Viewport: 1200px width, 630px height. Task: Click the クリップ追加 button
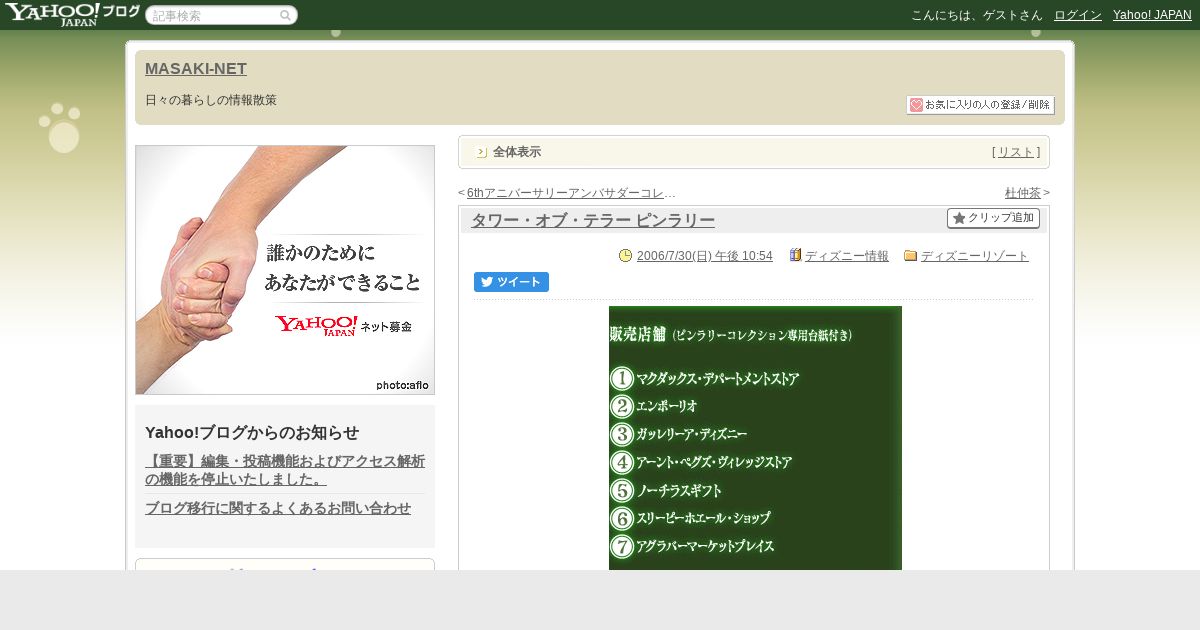click(993, 218)
